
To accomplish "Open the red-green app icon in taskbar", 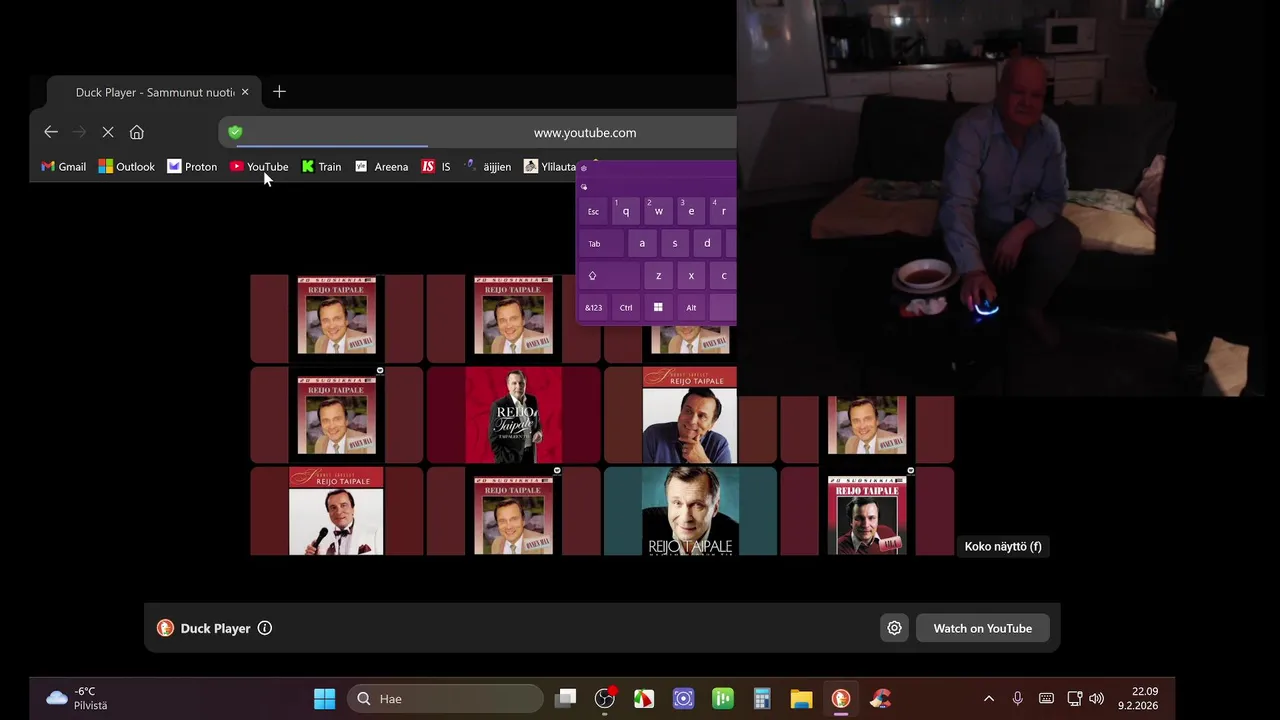I will (x=644, y=699).
